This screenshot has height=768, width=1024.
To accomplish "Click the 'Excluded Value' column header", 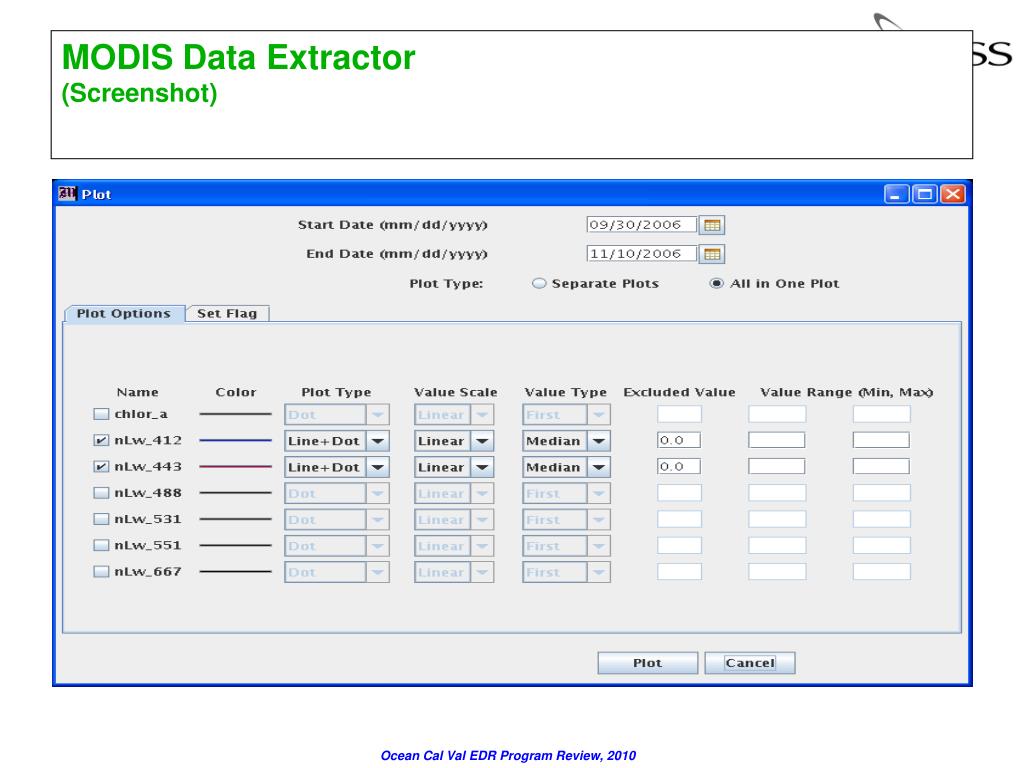I will coord(679,392).
